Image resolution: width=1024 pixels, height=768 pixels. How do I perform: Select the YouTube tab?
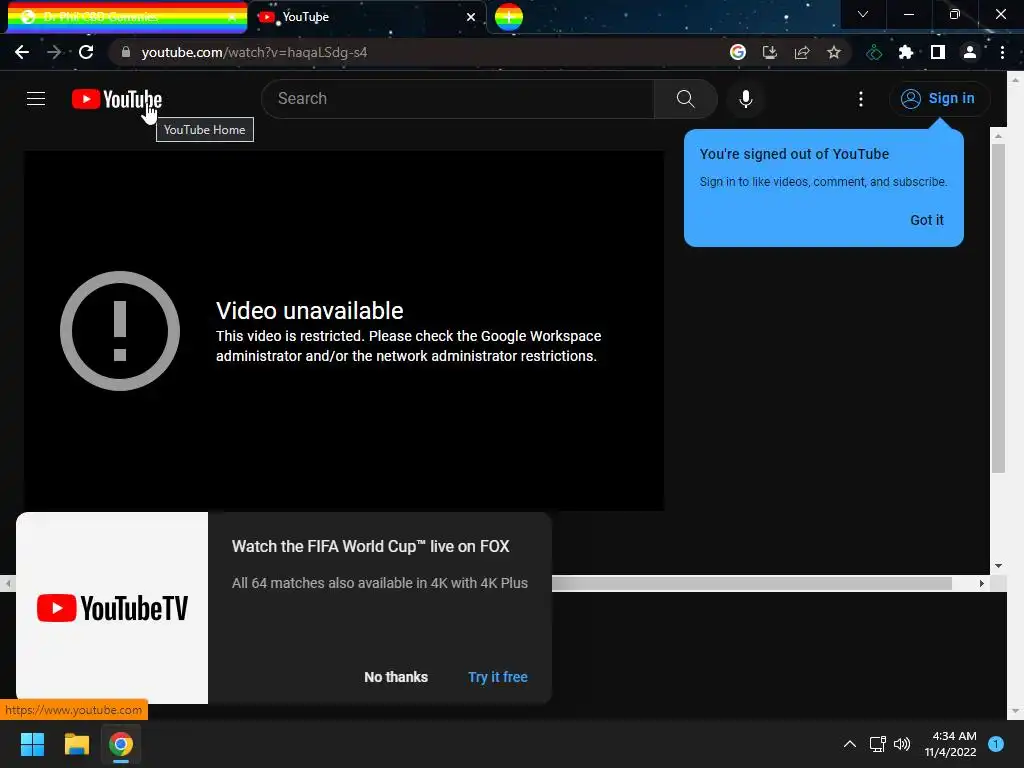coord(368,17)
